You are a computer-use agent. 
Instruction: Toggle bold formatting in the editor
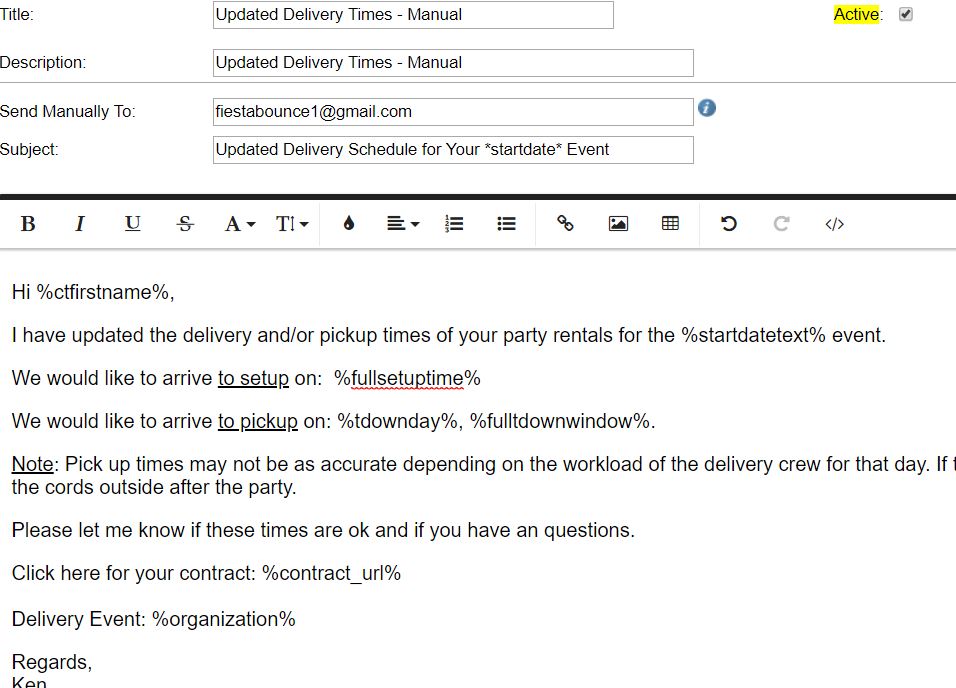pos(28,224)
